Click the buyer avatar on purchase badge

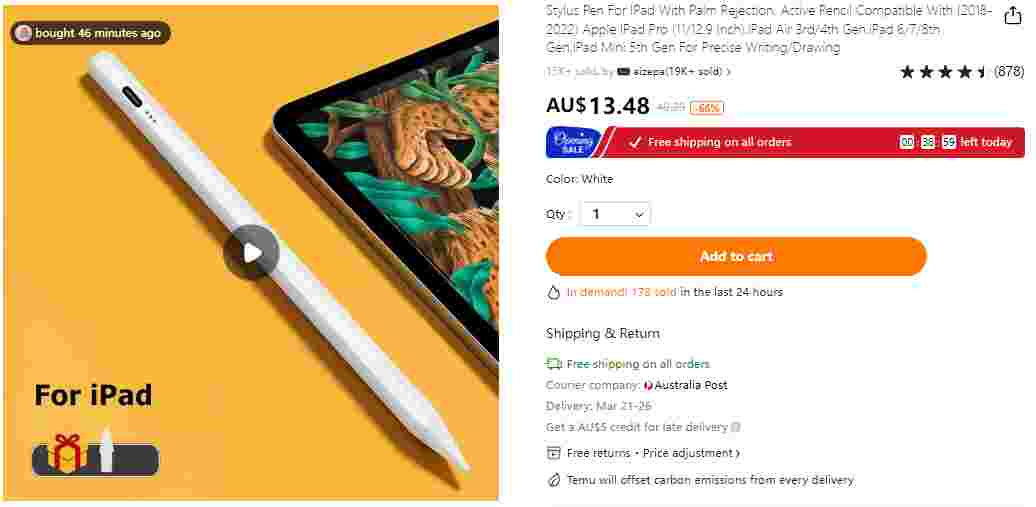[24, 33]
